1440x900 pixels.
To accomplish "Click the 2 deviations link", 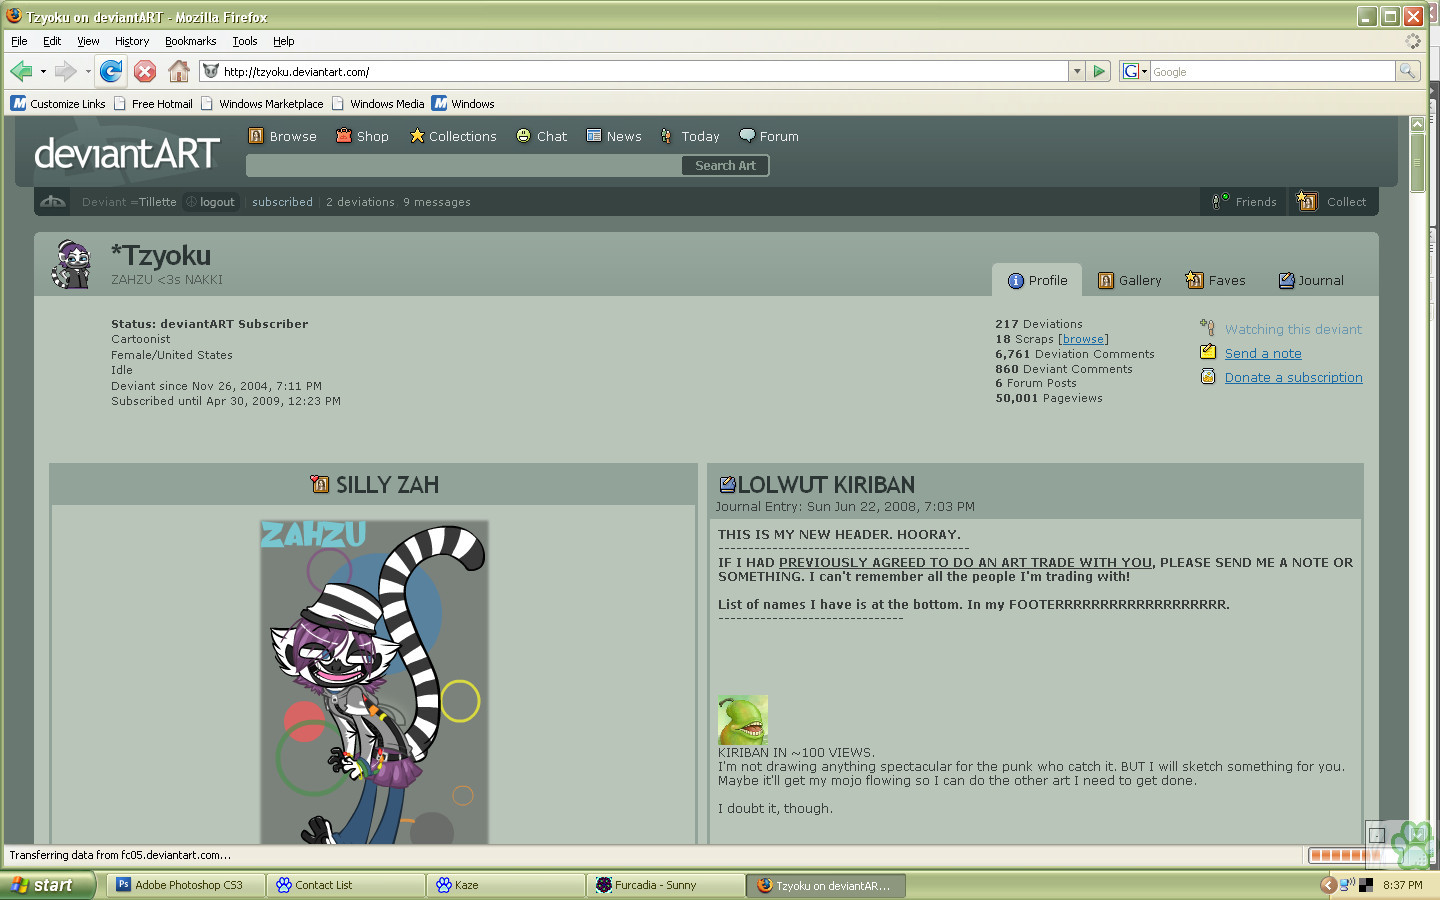I will (x=360, y=202).
